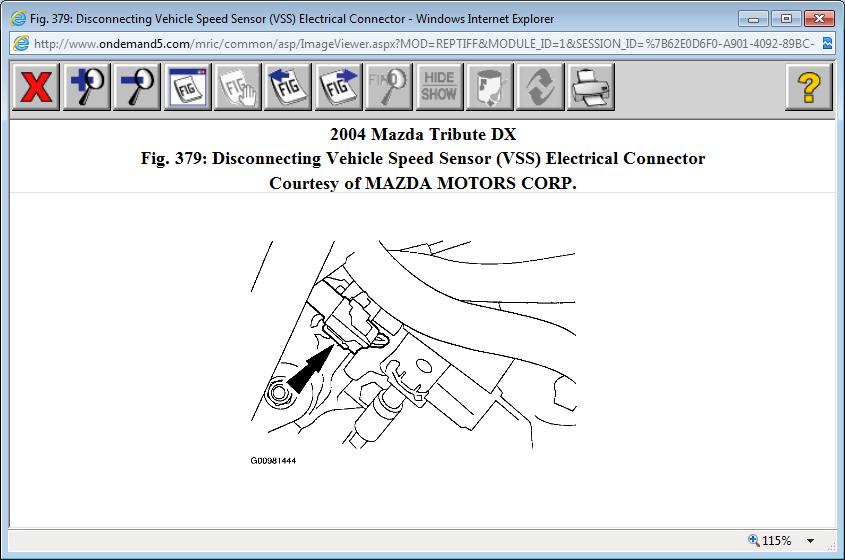Click 'Courtesy of MAZDA MOTORS CORP.' text
The image size is (845, 560).
[x=423, y=183]
